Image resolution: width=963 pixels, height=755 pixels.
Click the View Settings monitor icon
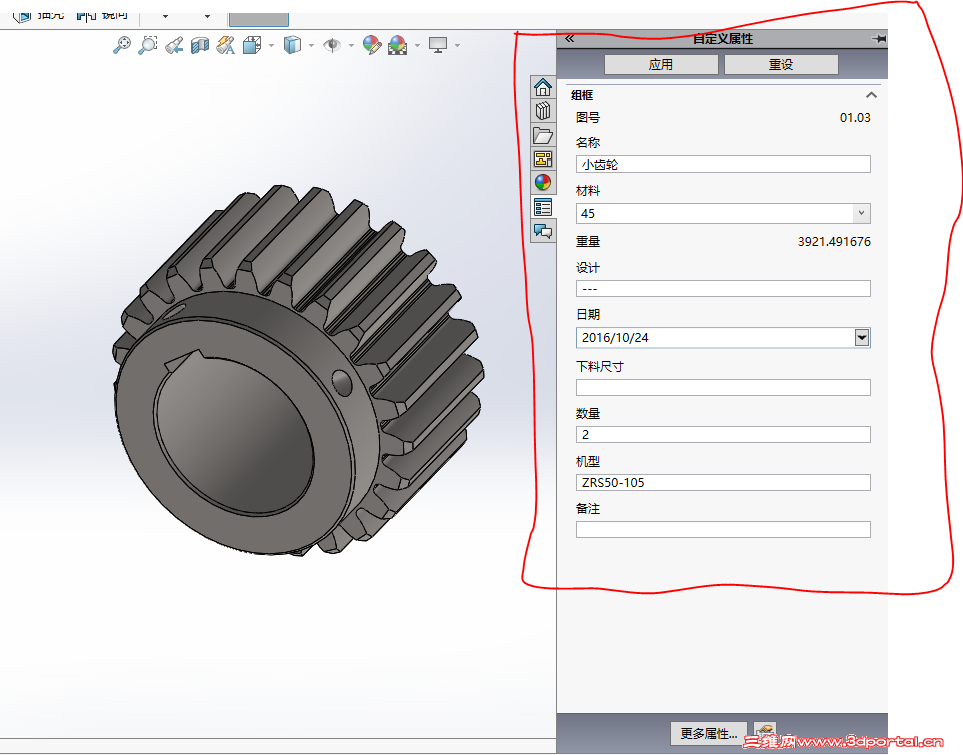click(438, 45)
